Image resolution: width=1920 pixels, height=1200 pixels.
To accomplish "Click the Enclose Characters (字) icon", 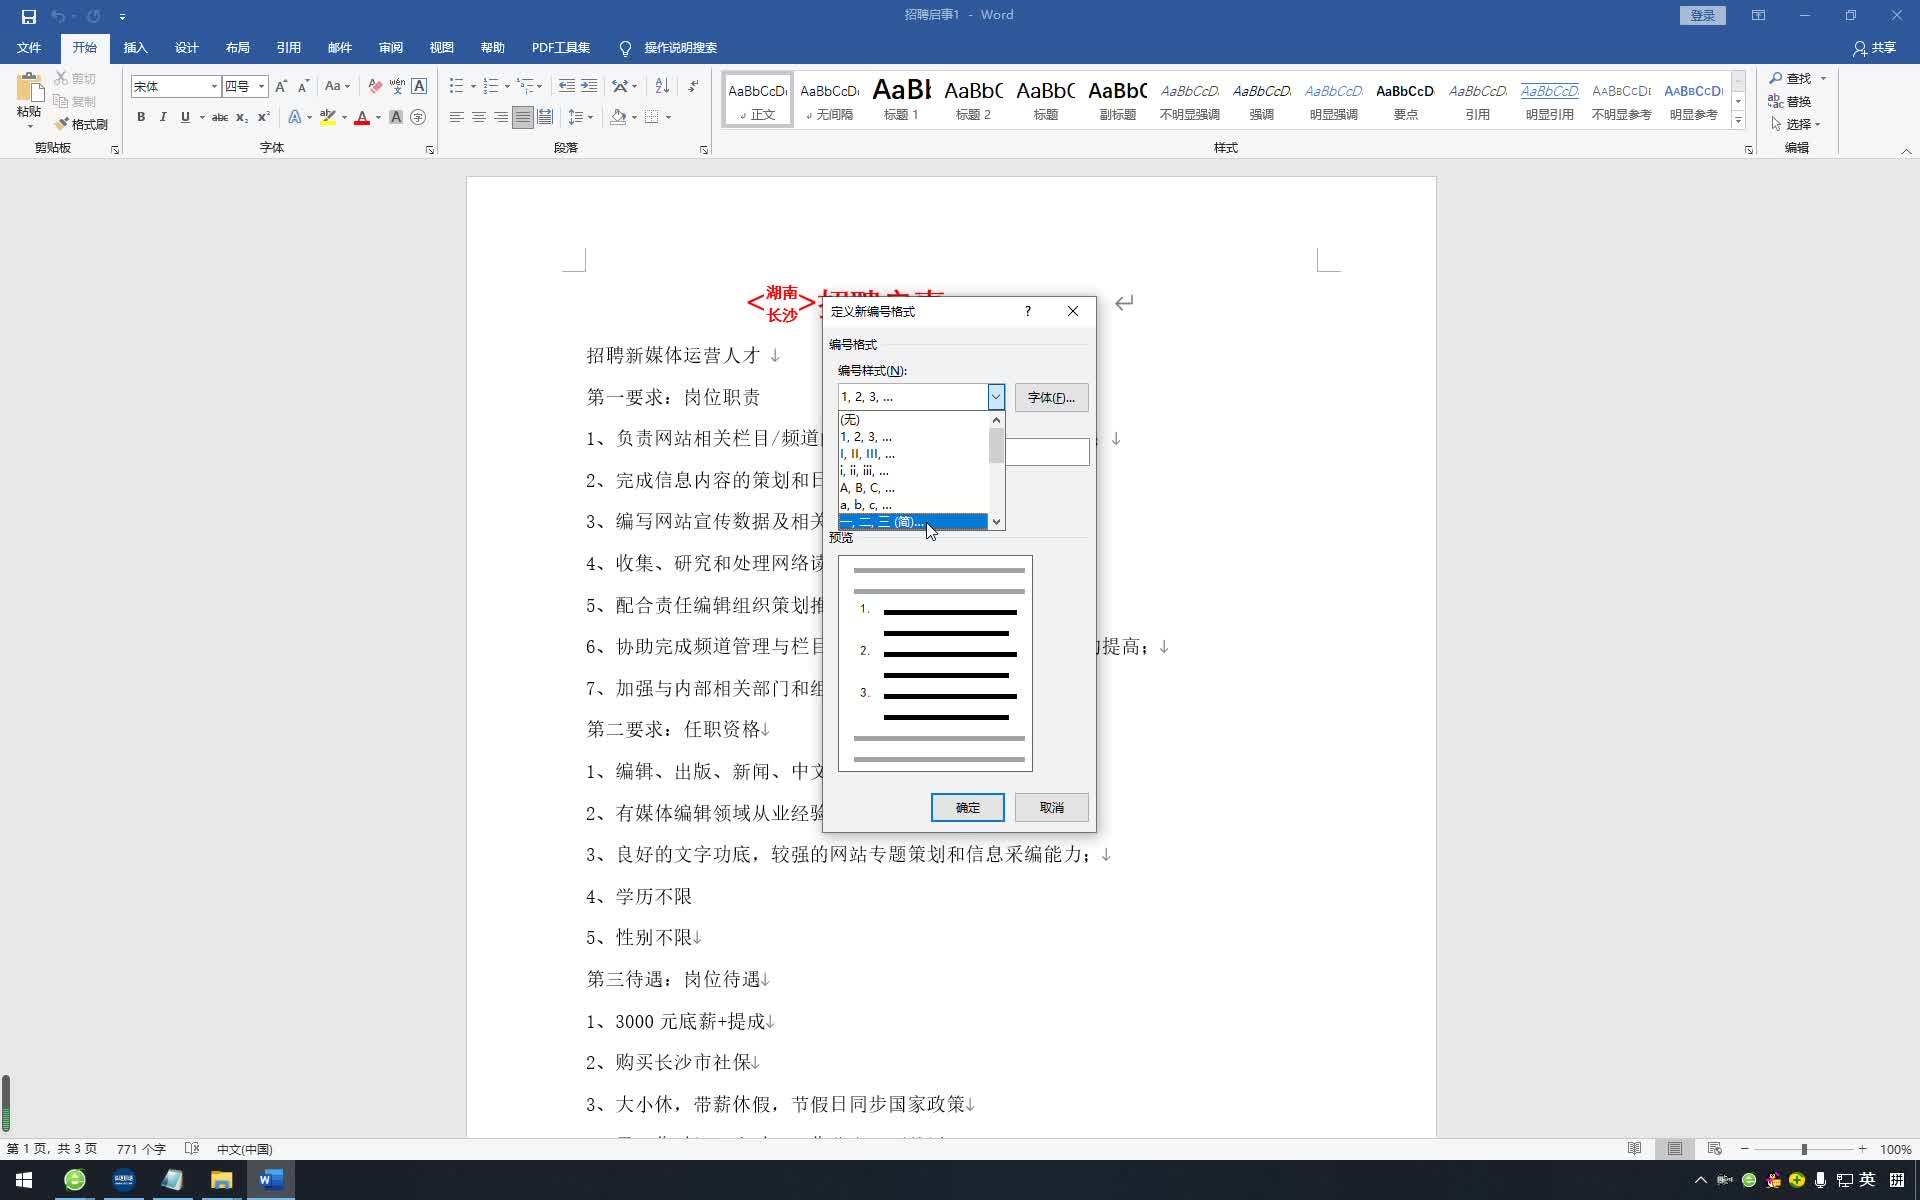I will tap(418, 117).
